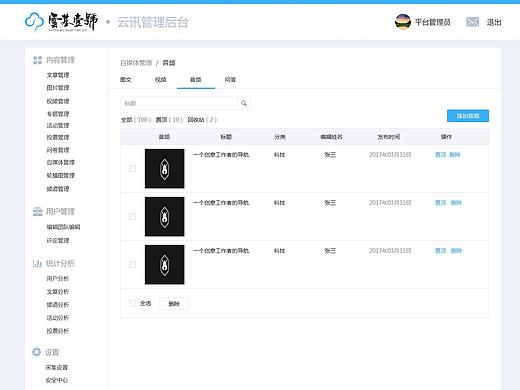The width and height of the screenshot is (520, 390).
Task: Open 投票管理 in the sidebar
Action: point(58,137)
